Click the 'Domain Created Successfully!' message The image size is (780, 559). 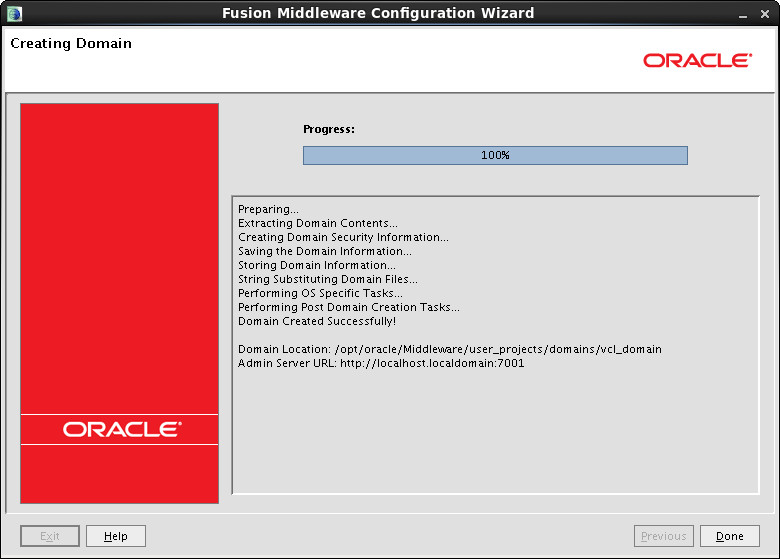tap(317, 321)
